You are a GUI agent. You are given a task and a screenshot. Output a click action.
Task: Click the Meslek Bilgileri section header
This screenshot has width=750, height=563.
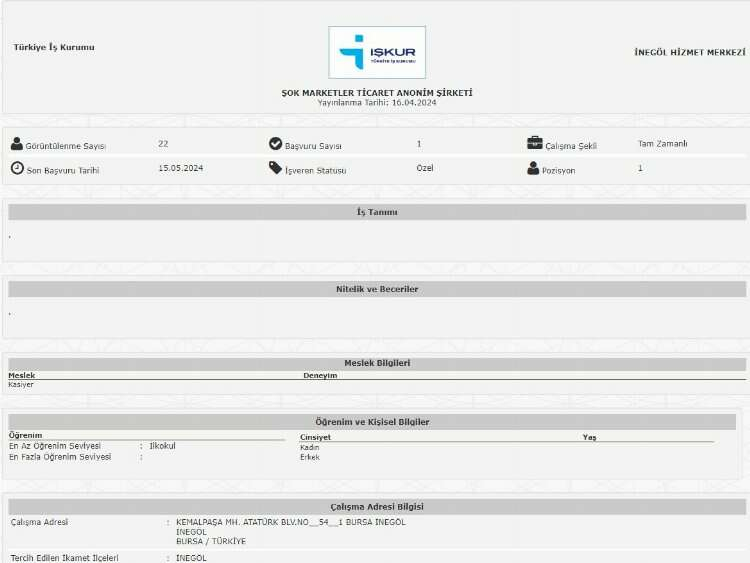tap(377, 363)
